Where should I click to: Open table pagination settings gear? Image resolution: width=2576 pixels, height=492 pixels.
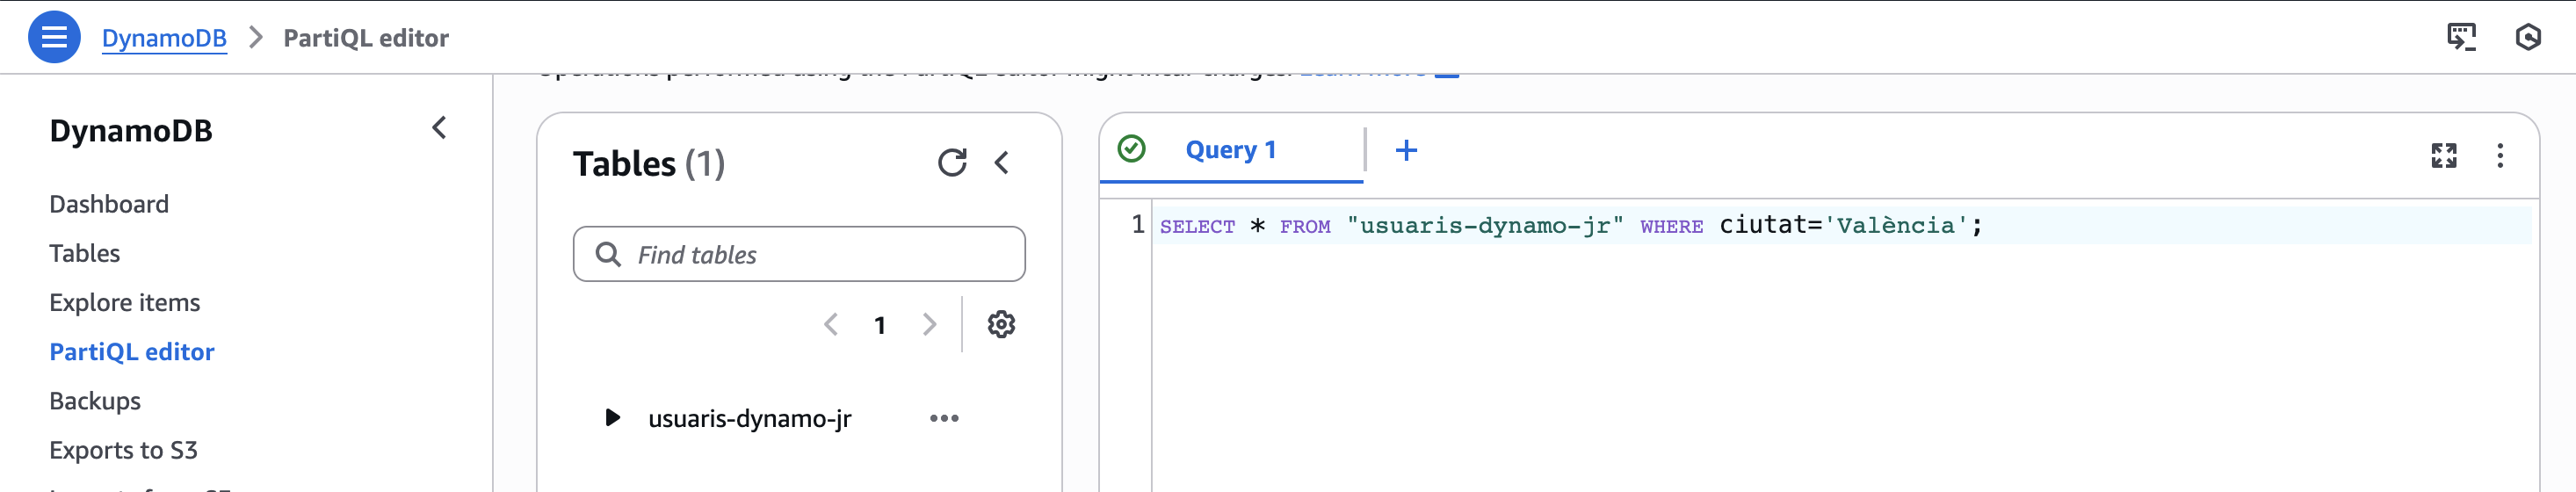coord(1001,324)
